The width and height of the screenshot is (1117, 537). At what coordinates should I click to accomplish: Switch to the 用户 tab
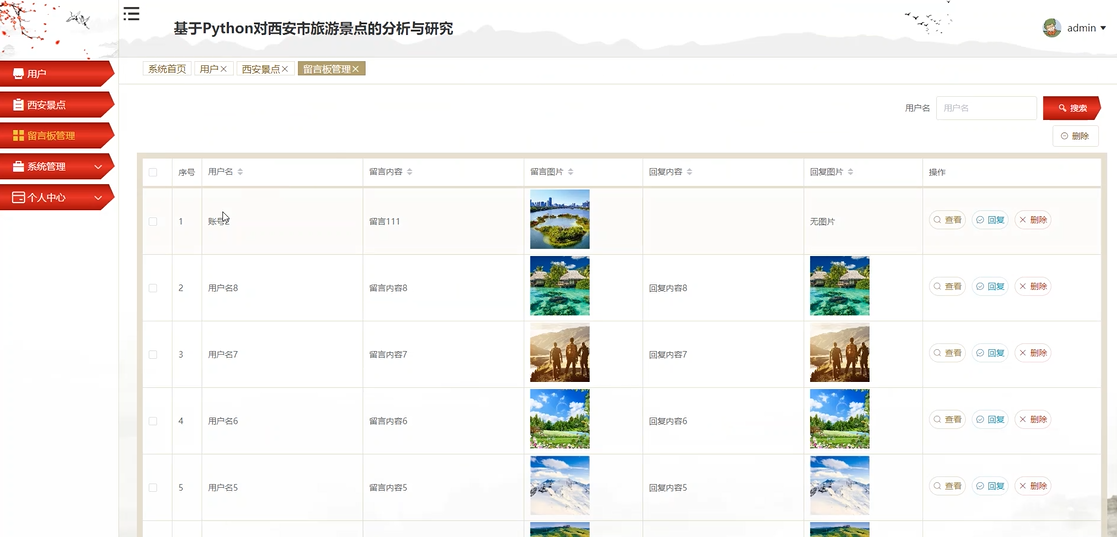(x=209, y=69)
